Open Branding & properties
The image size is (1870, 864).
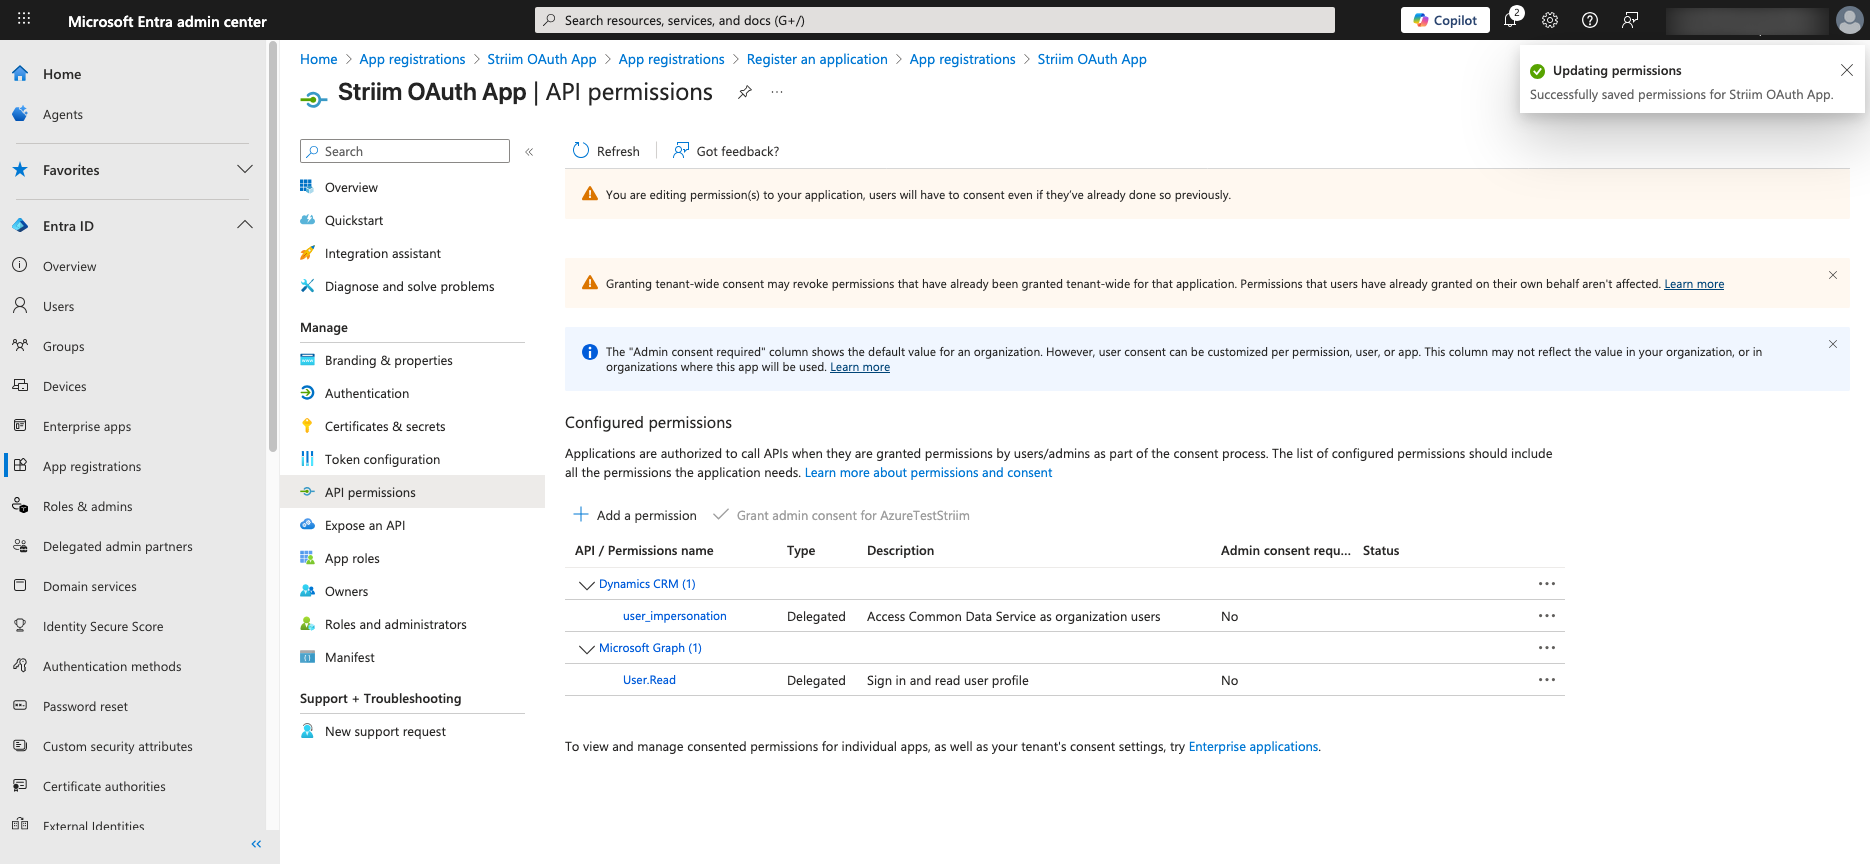[x=388, y=360]
